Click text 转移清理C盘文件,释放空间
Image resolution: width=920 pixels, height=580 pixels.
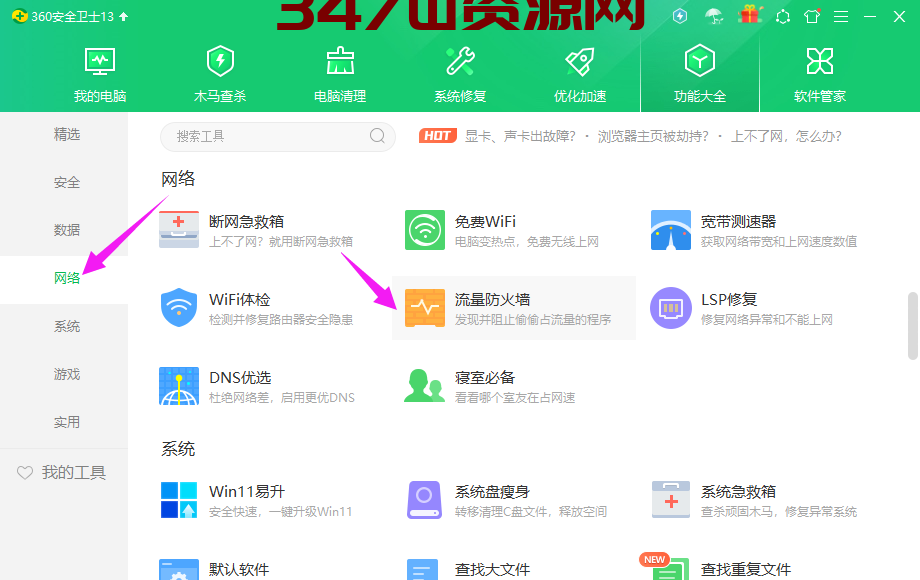pyautogui.click(x=530, y=511)
